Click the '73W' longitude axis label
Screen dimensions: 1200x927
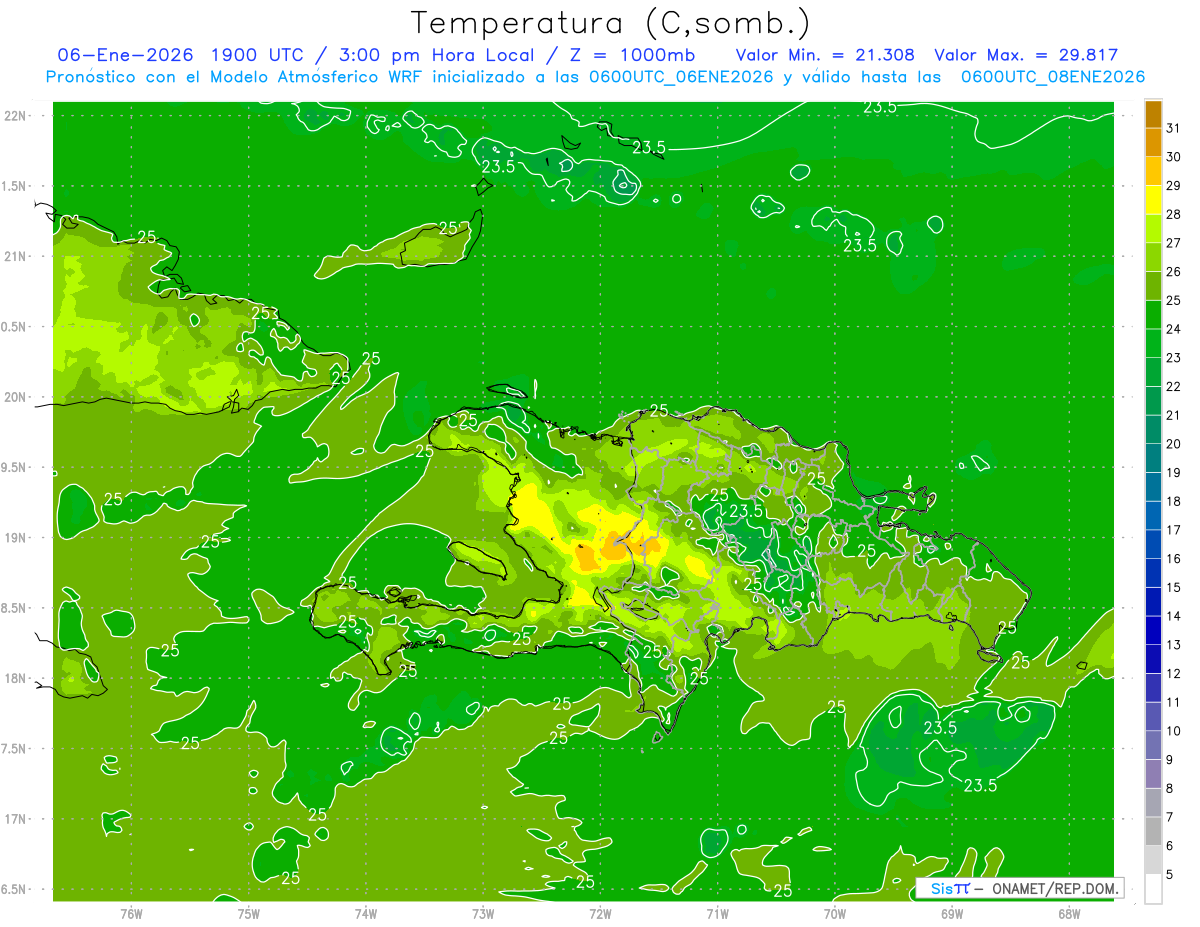(x=483, y=912)
